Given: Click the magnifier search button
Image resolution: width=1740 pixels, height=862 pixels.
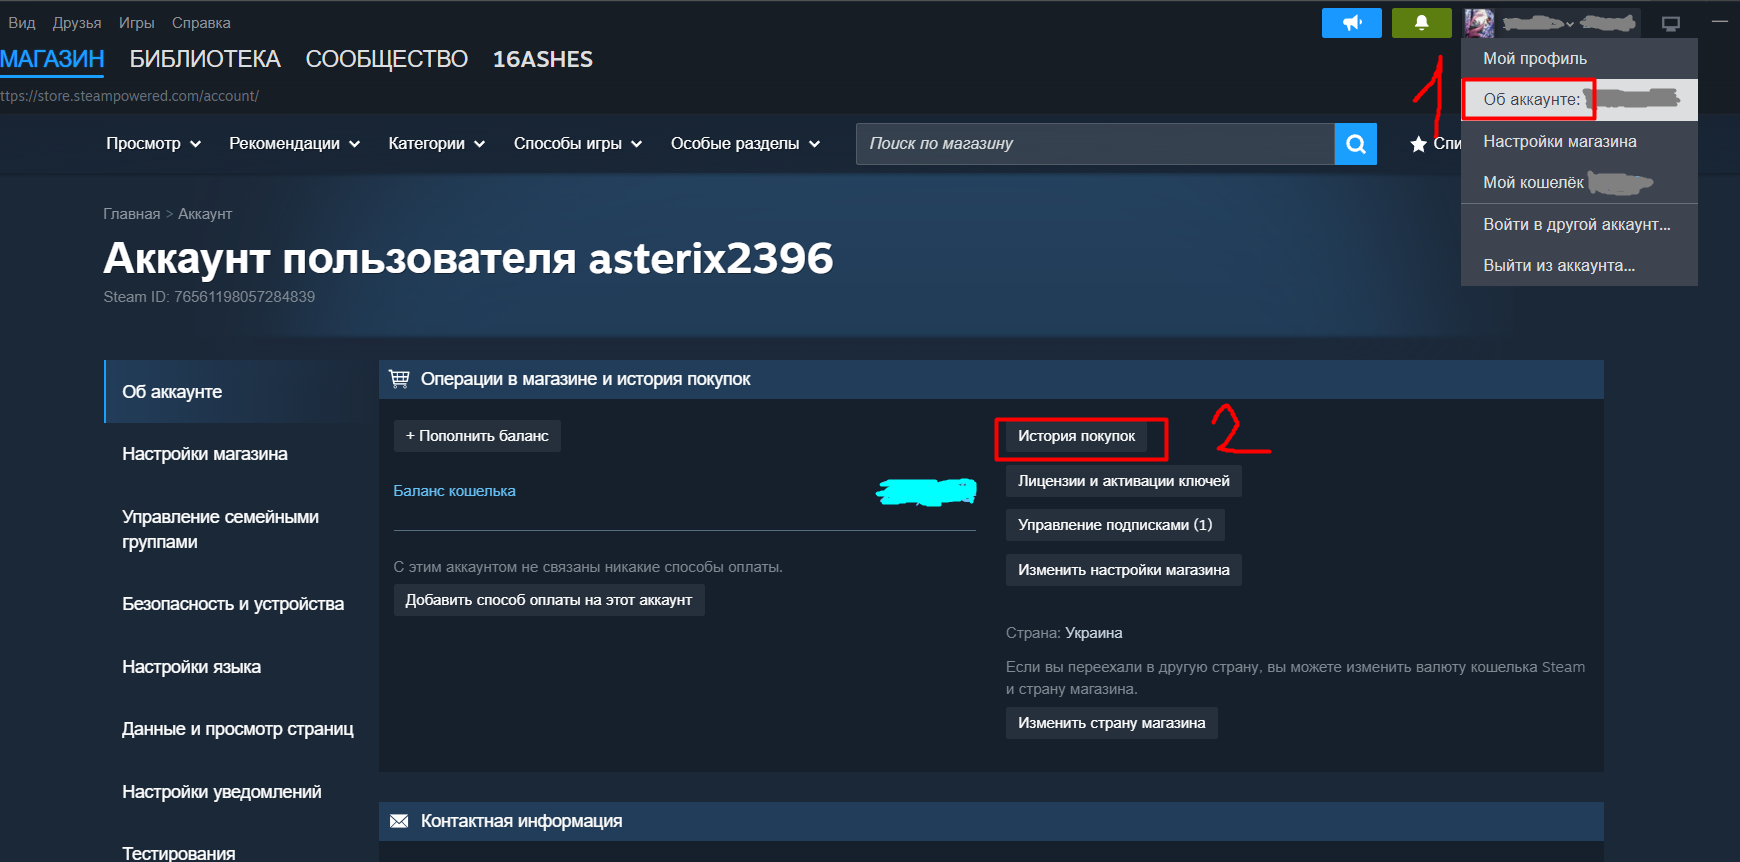Looking at the screenshot, I should click(x=1355, y=144).
